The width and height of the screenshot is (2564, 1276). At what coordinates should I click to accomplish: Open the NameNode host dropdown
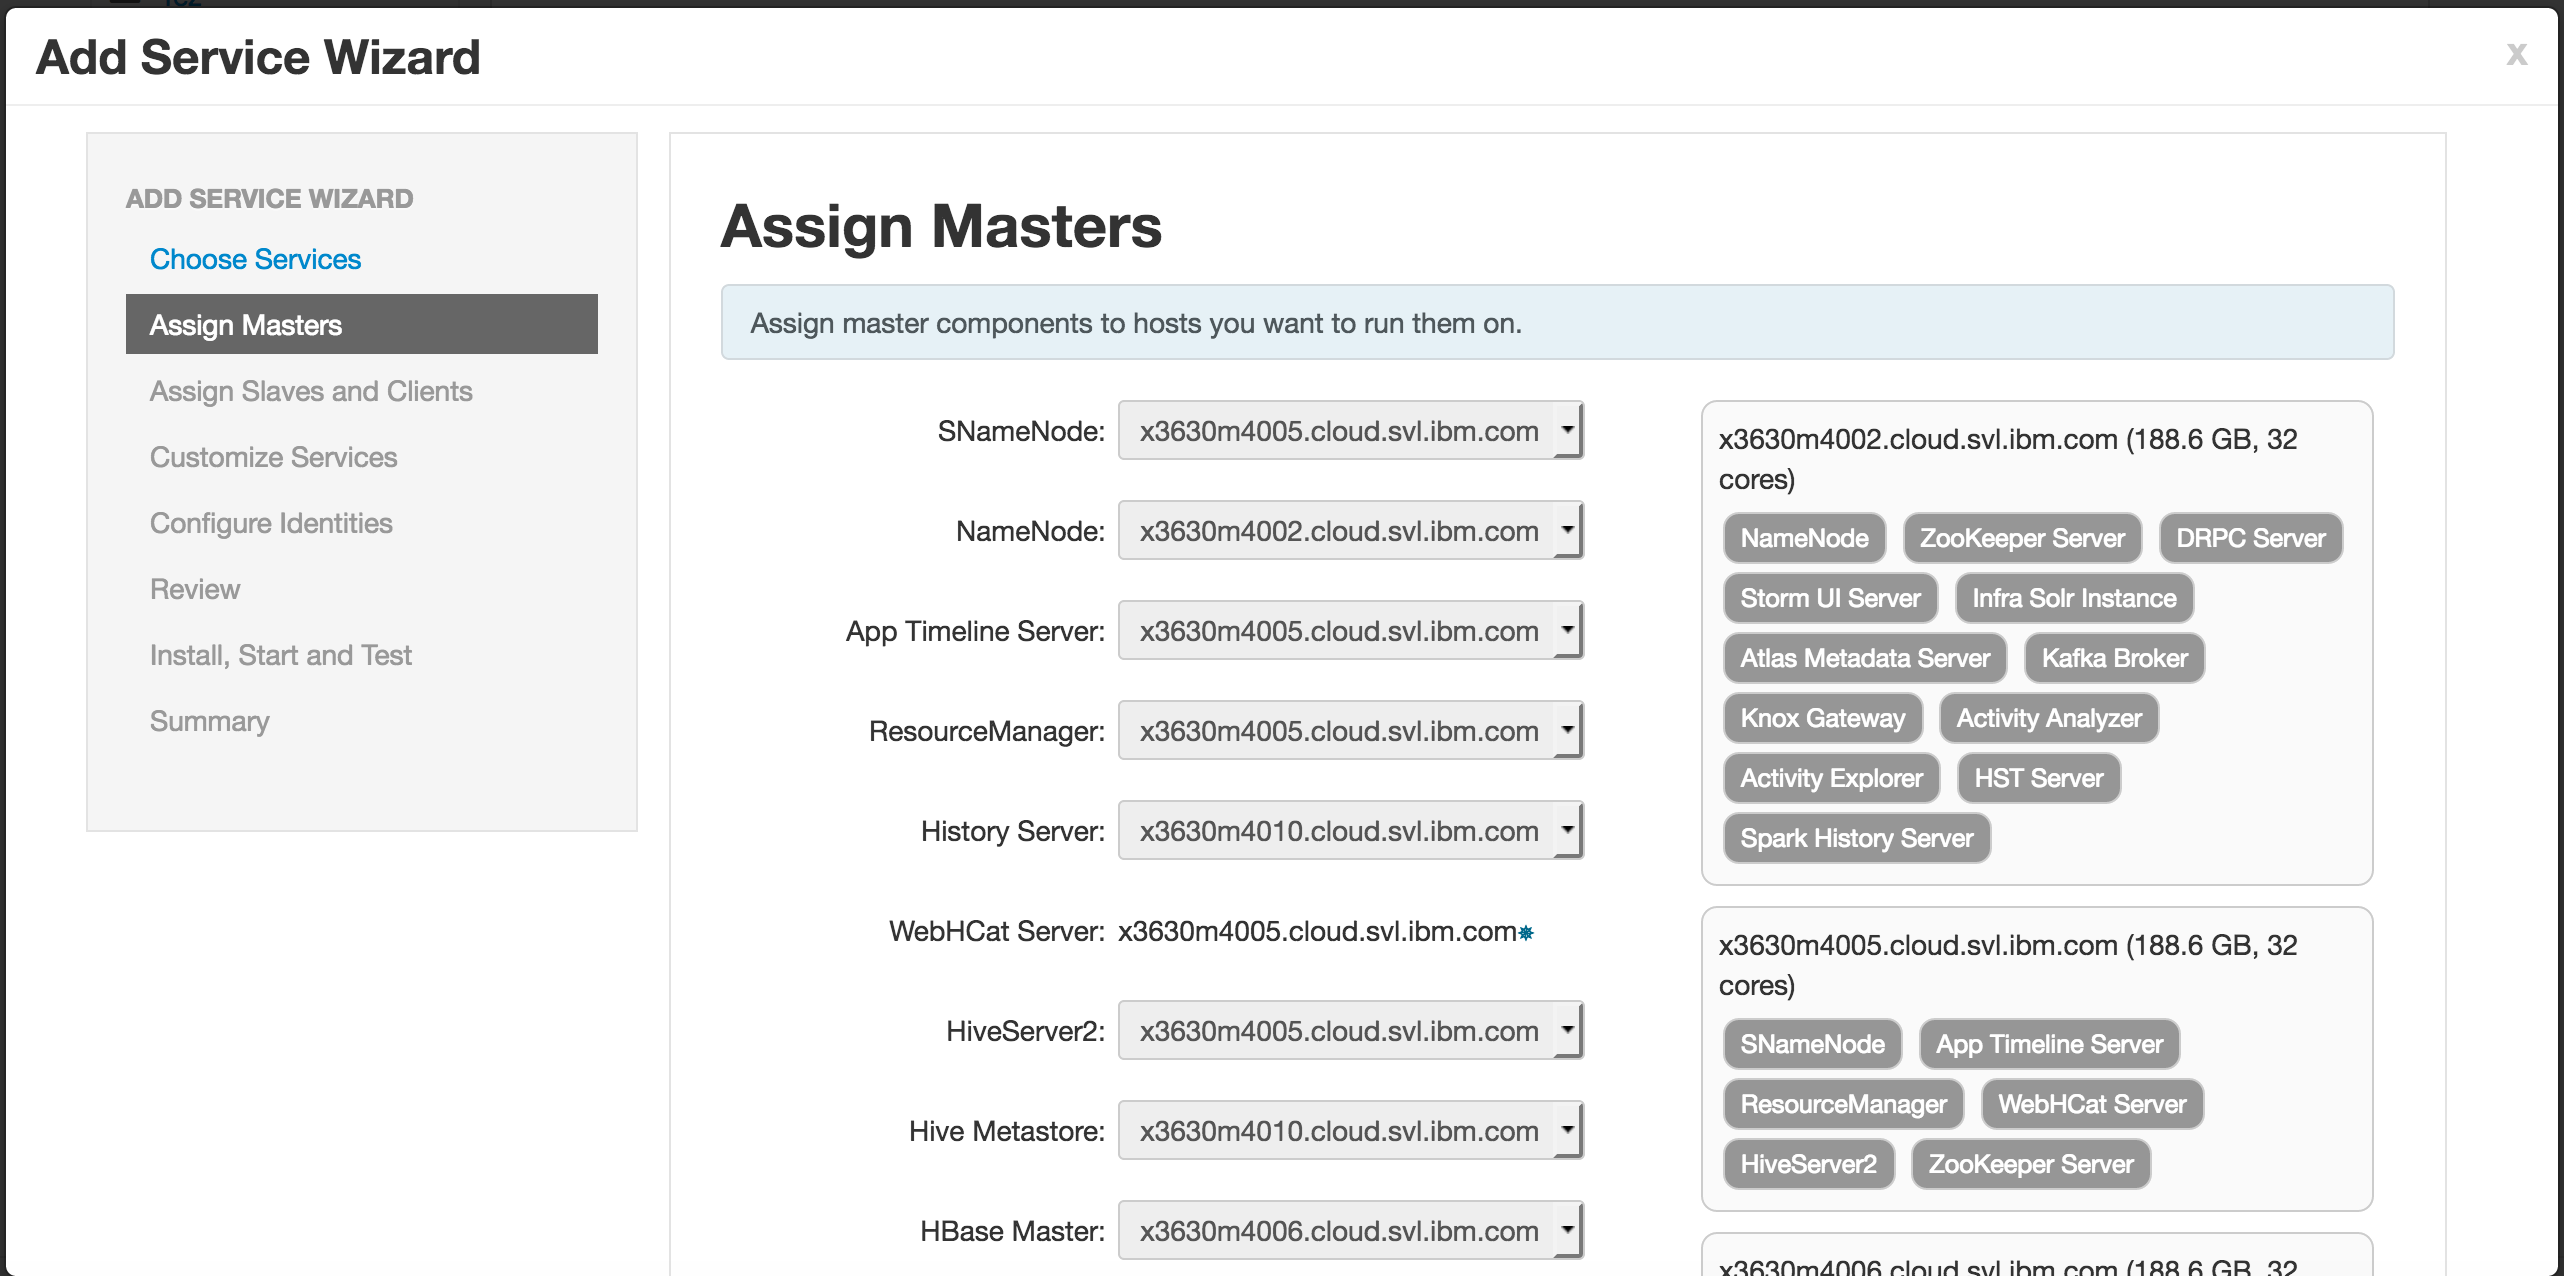pos(1350,531)
